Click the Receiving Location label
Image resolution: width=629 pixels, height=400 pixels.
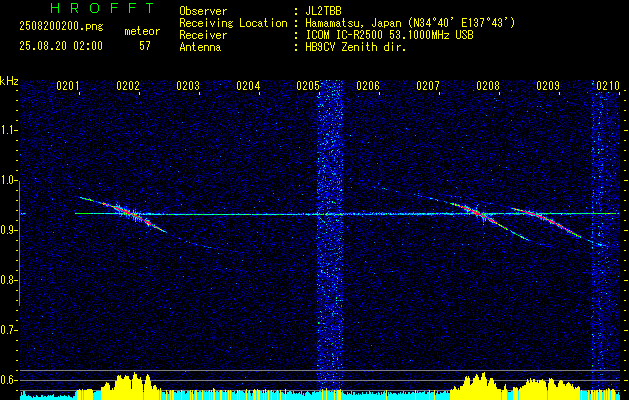coord(233,23)
